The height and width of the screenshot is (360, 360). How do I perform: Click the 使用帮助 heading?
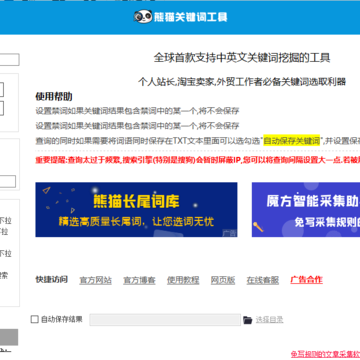(x=54, y=97)
